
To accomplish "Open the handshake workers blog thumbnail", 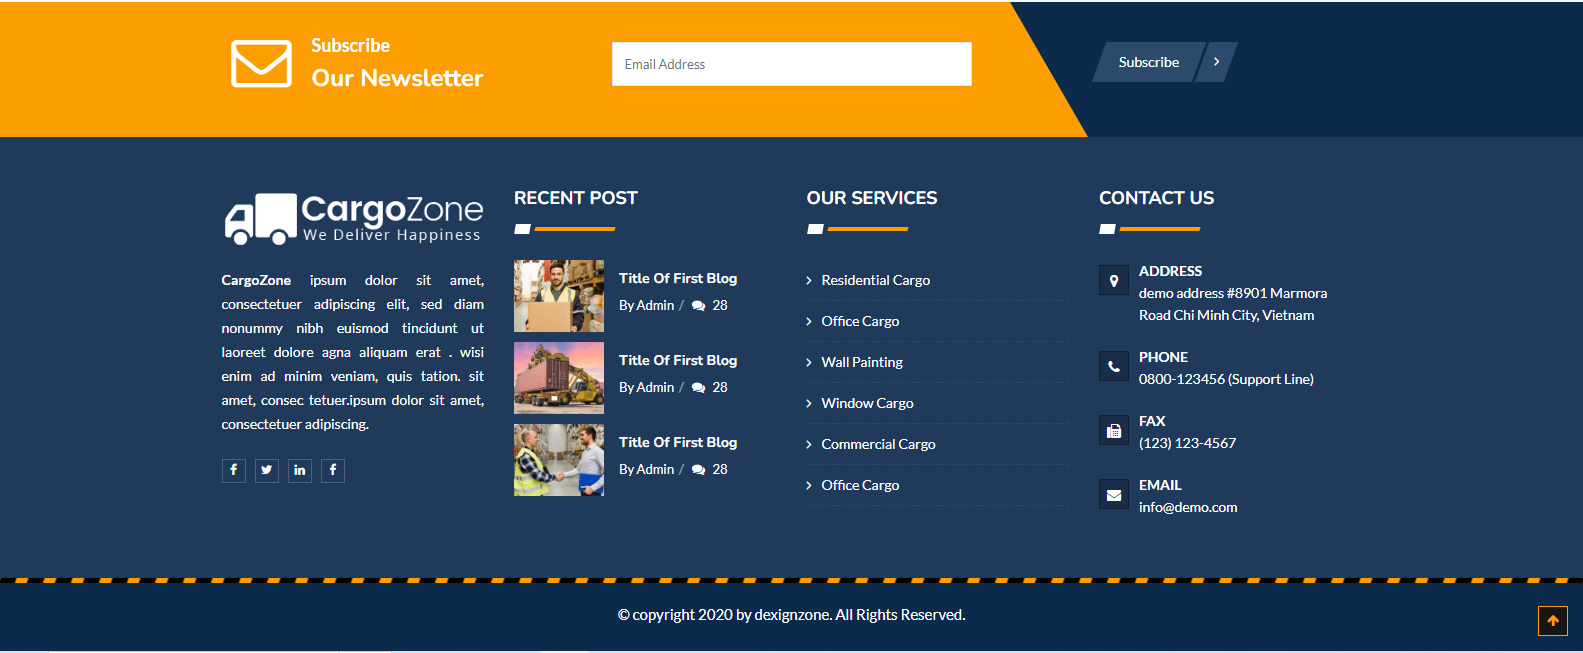I will click(x=558, y=460).
